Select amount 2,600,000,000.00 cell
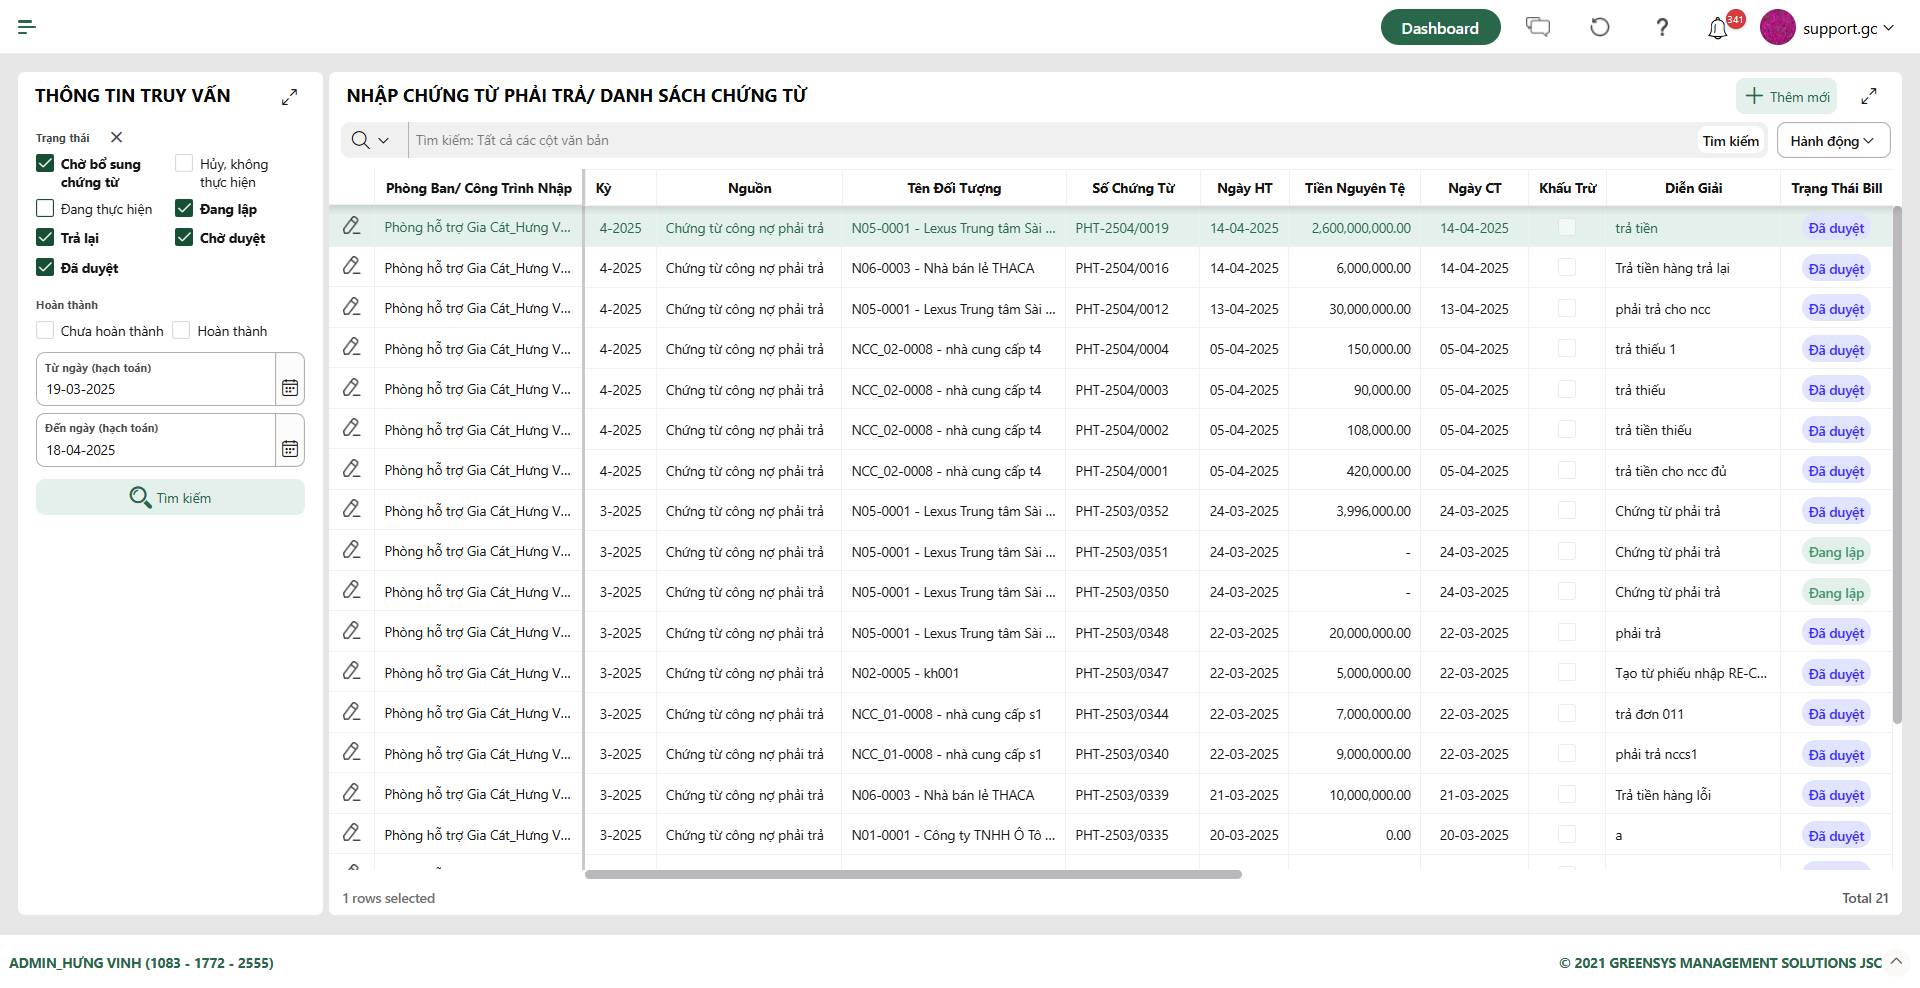The image size is (1920, 988). coord(1355,228)
